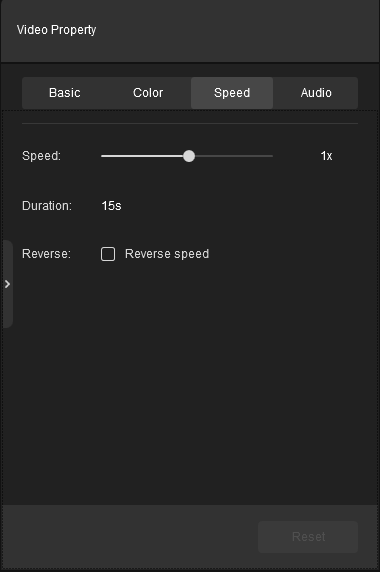
Task: Click the Speed: field label
Action: pyautogui.click(x=42, y=156)
